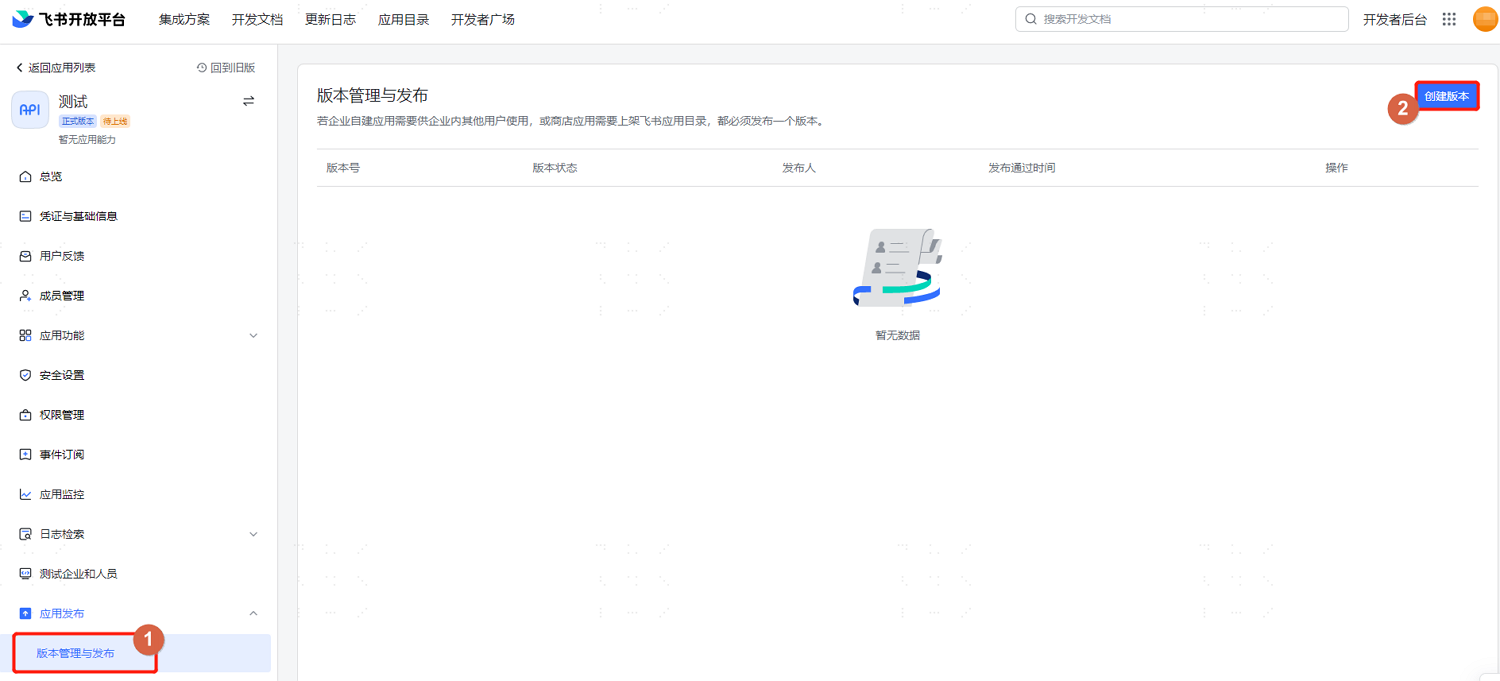
Task: Open the 开发者广场 top menu
Action: click(x=483, y=19)
